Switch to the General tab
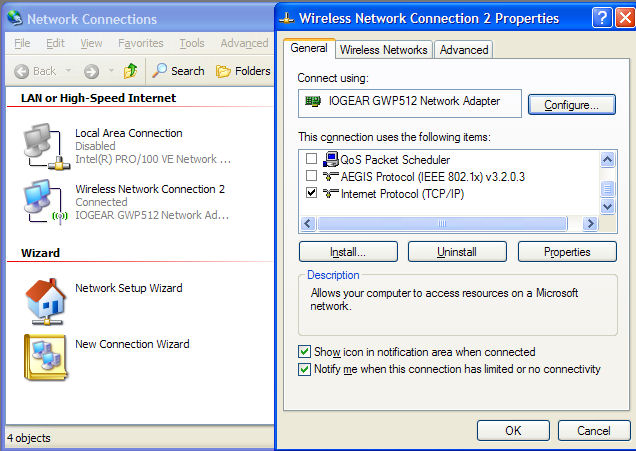Viewport: 636px width, 451px height. pos(309,48)
